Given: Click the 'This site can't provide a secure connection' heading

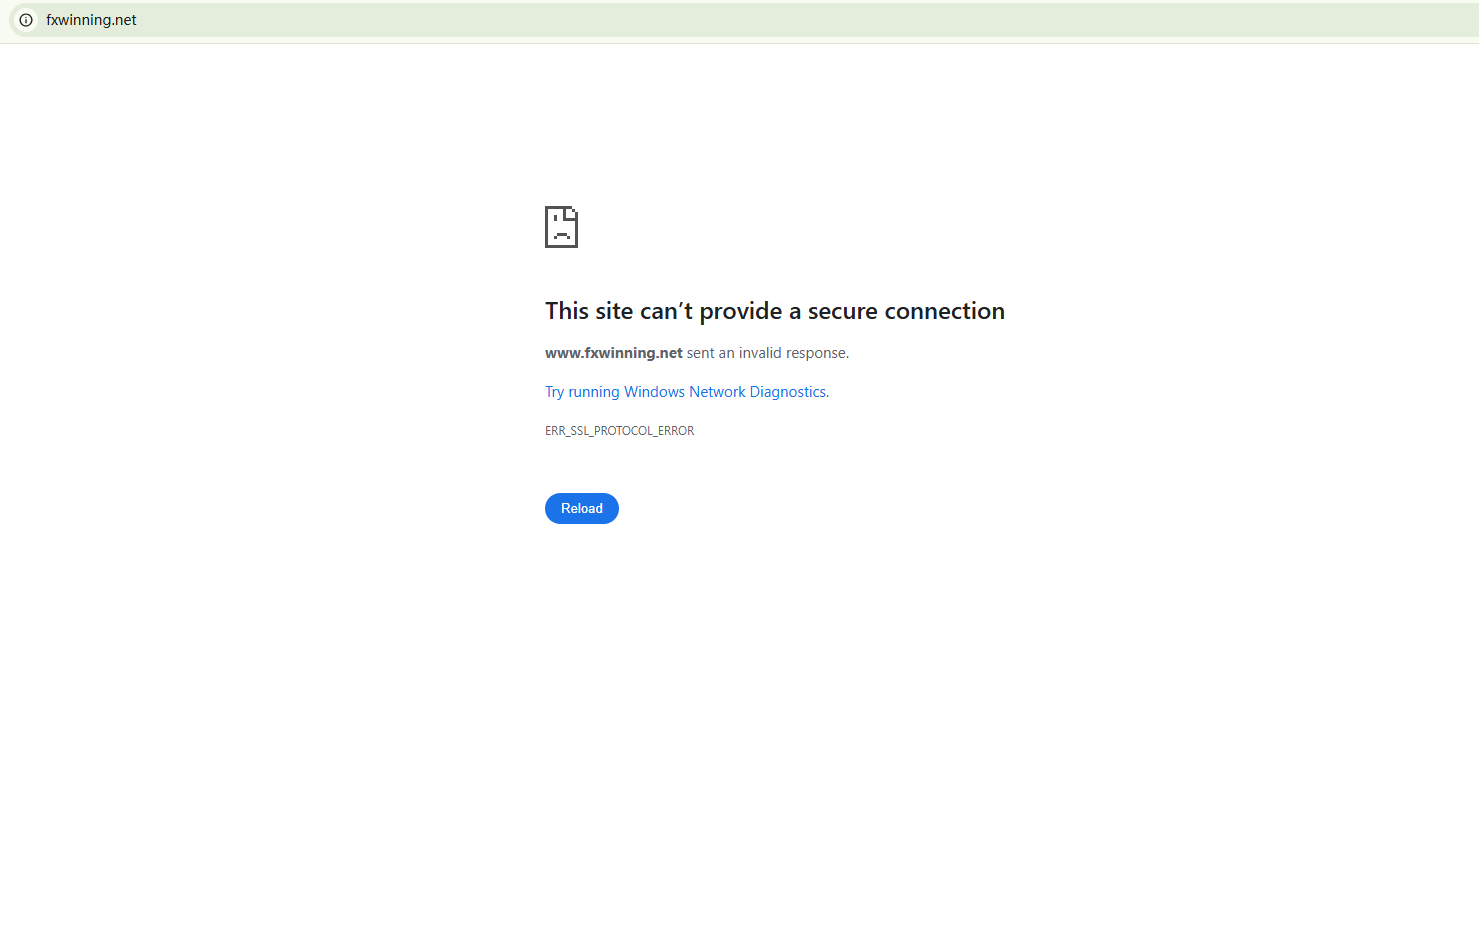Looking at the screenshot, I should (x=775, y=311).
